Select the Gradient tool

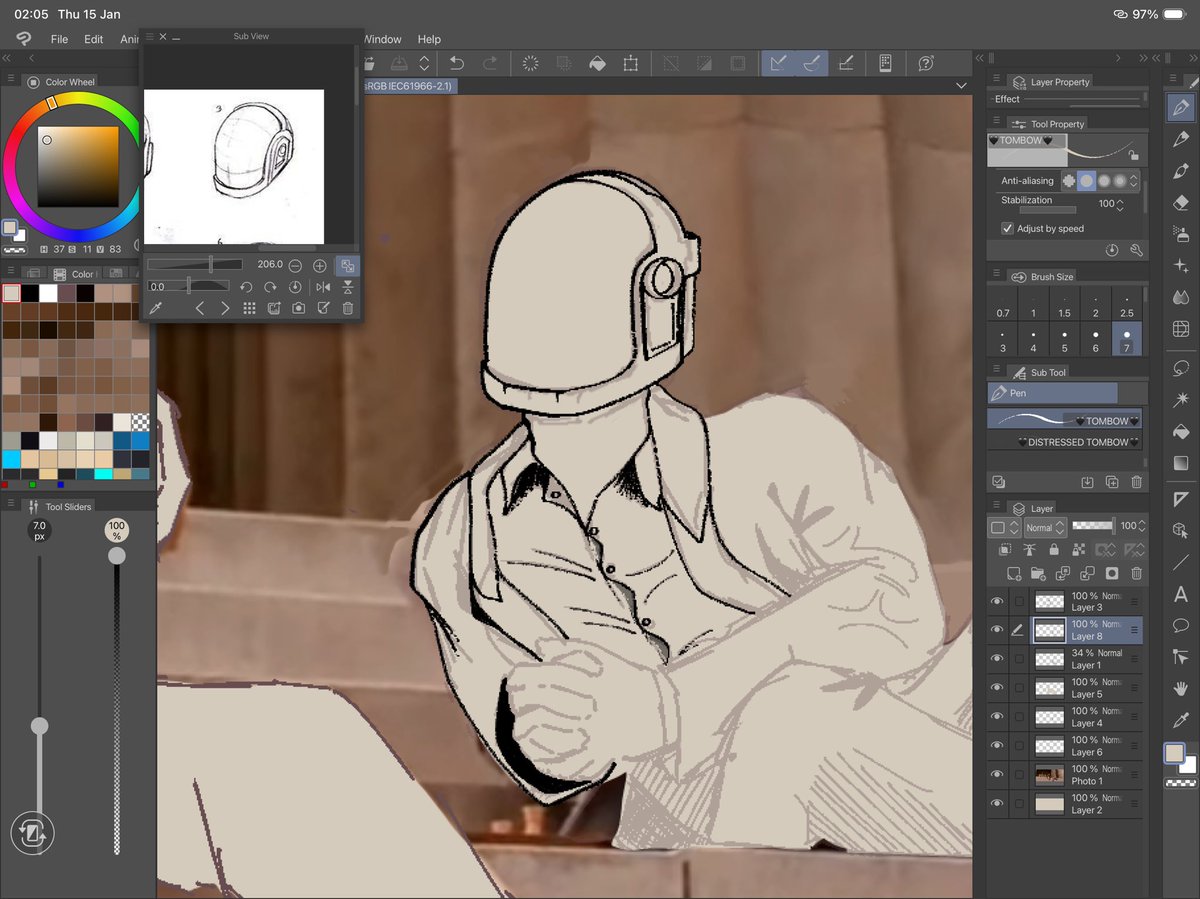click(1181, 463)
